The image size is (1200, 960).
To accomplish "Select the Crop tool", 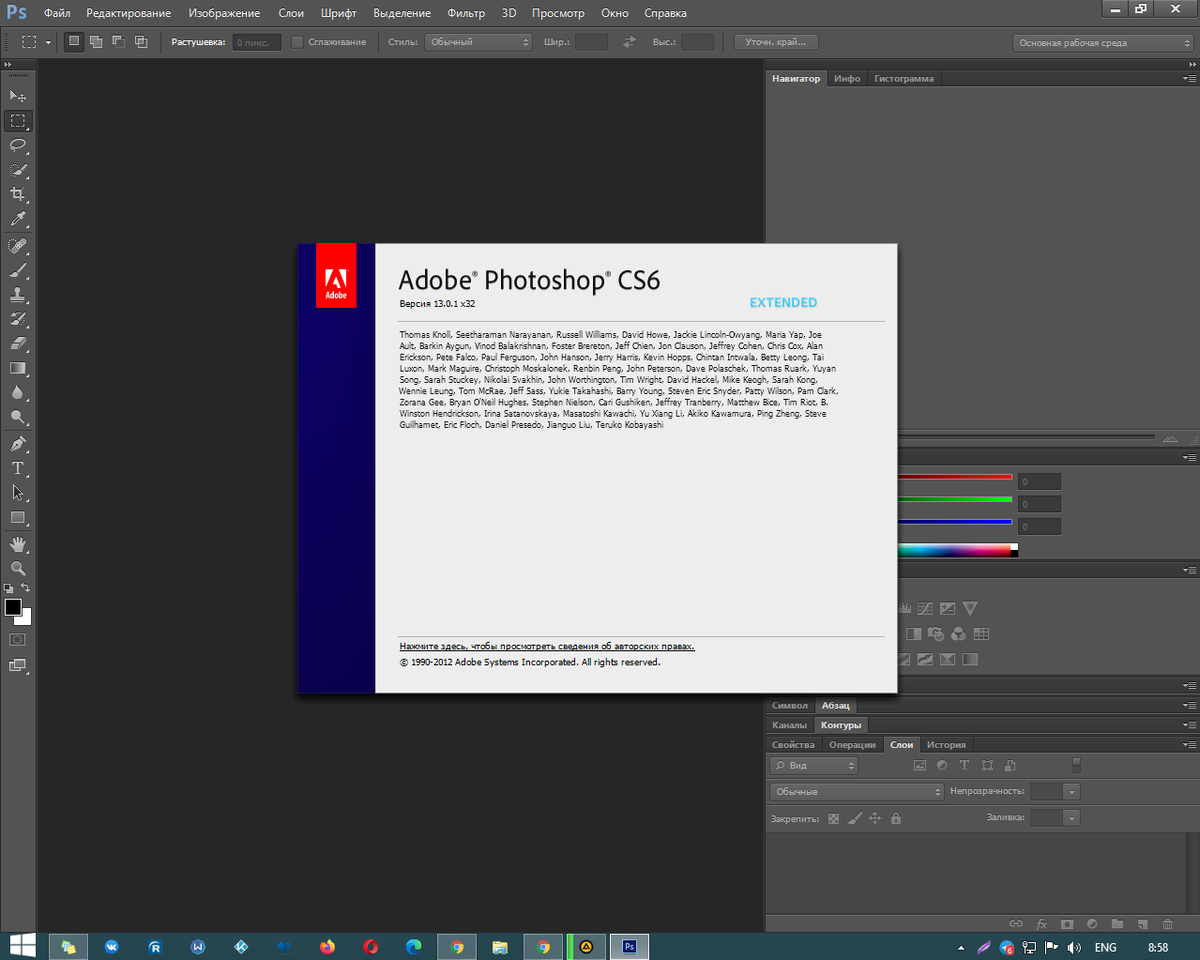I will pos(18,194).
